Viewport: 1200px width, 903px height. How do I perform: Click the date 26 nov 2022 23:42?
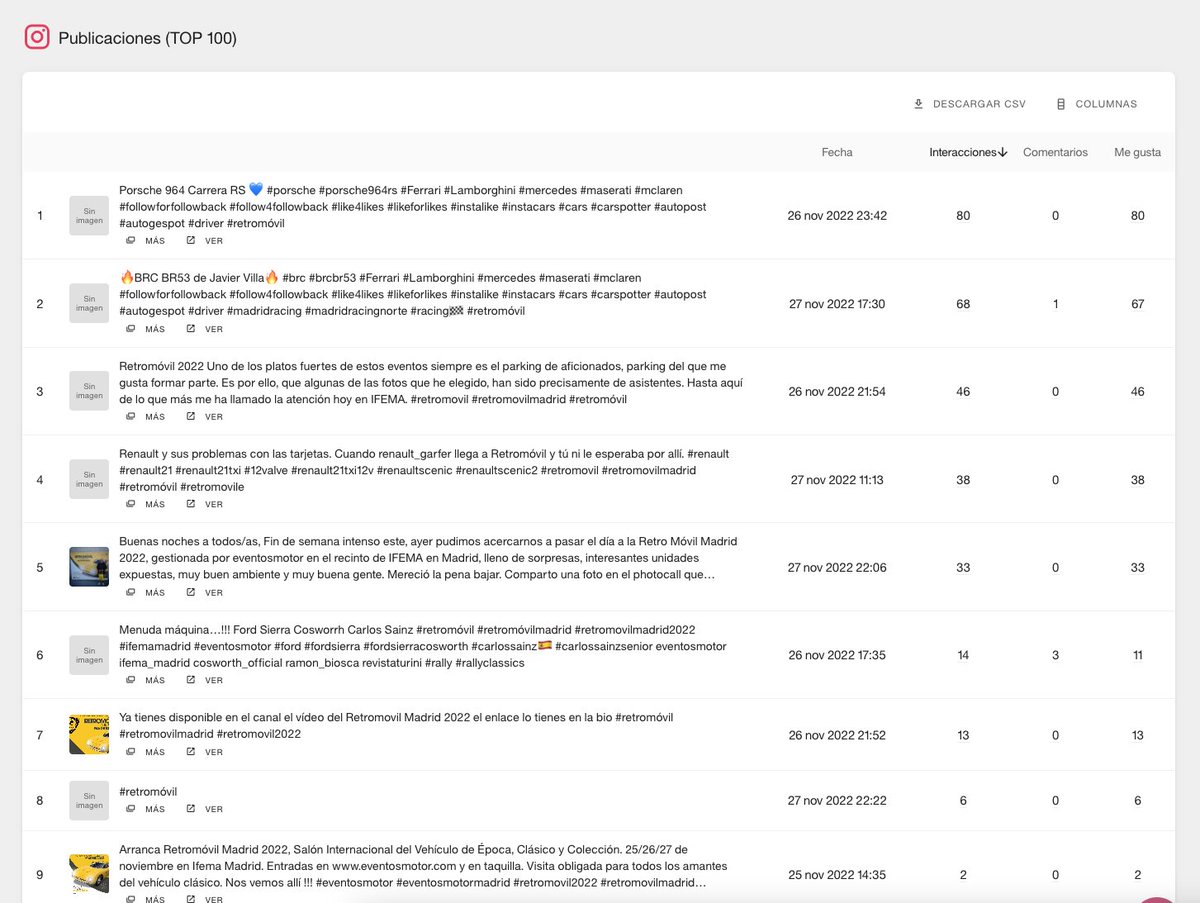point(837,216)
